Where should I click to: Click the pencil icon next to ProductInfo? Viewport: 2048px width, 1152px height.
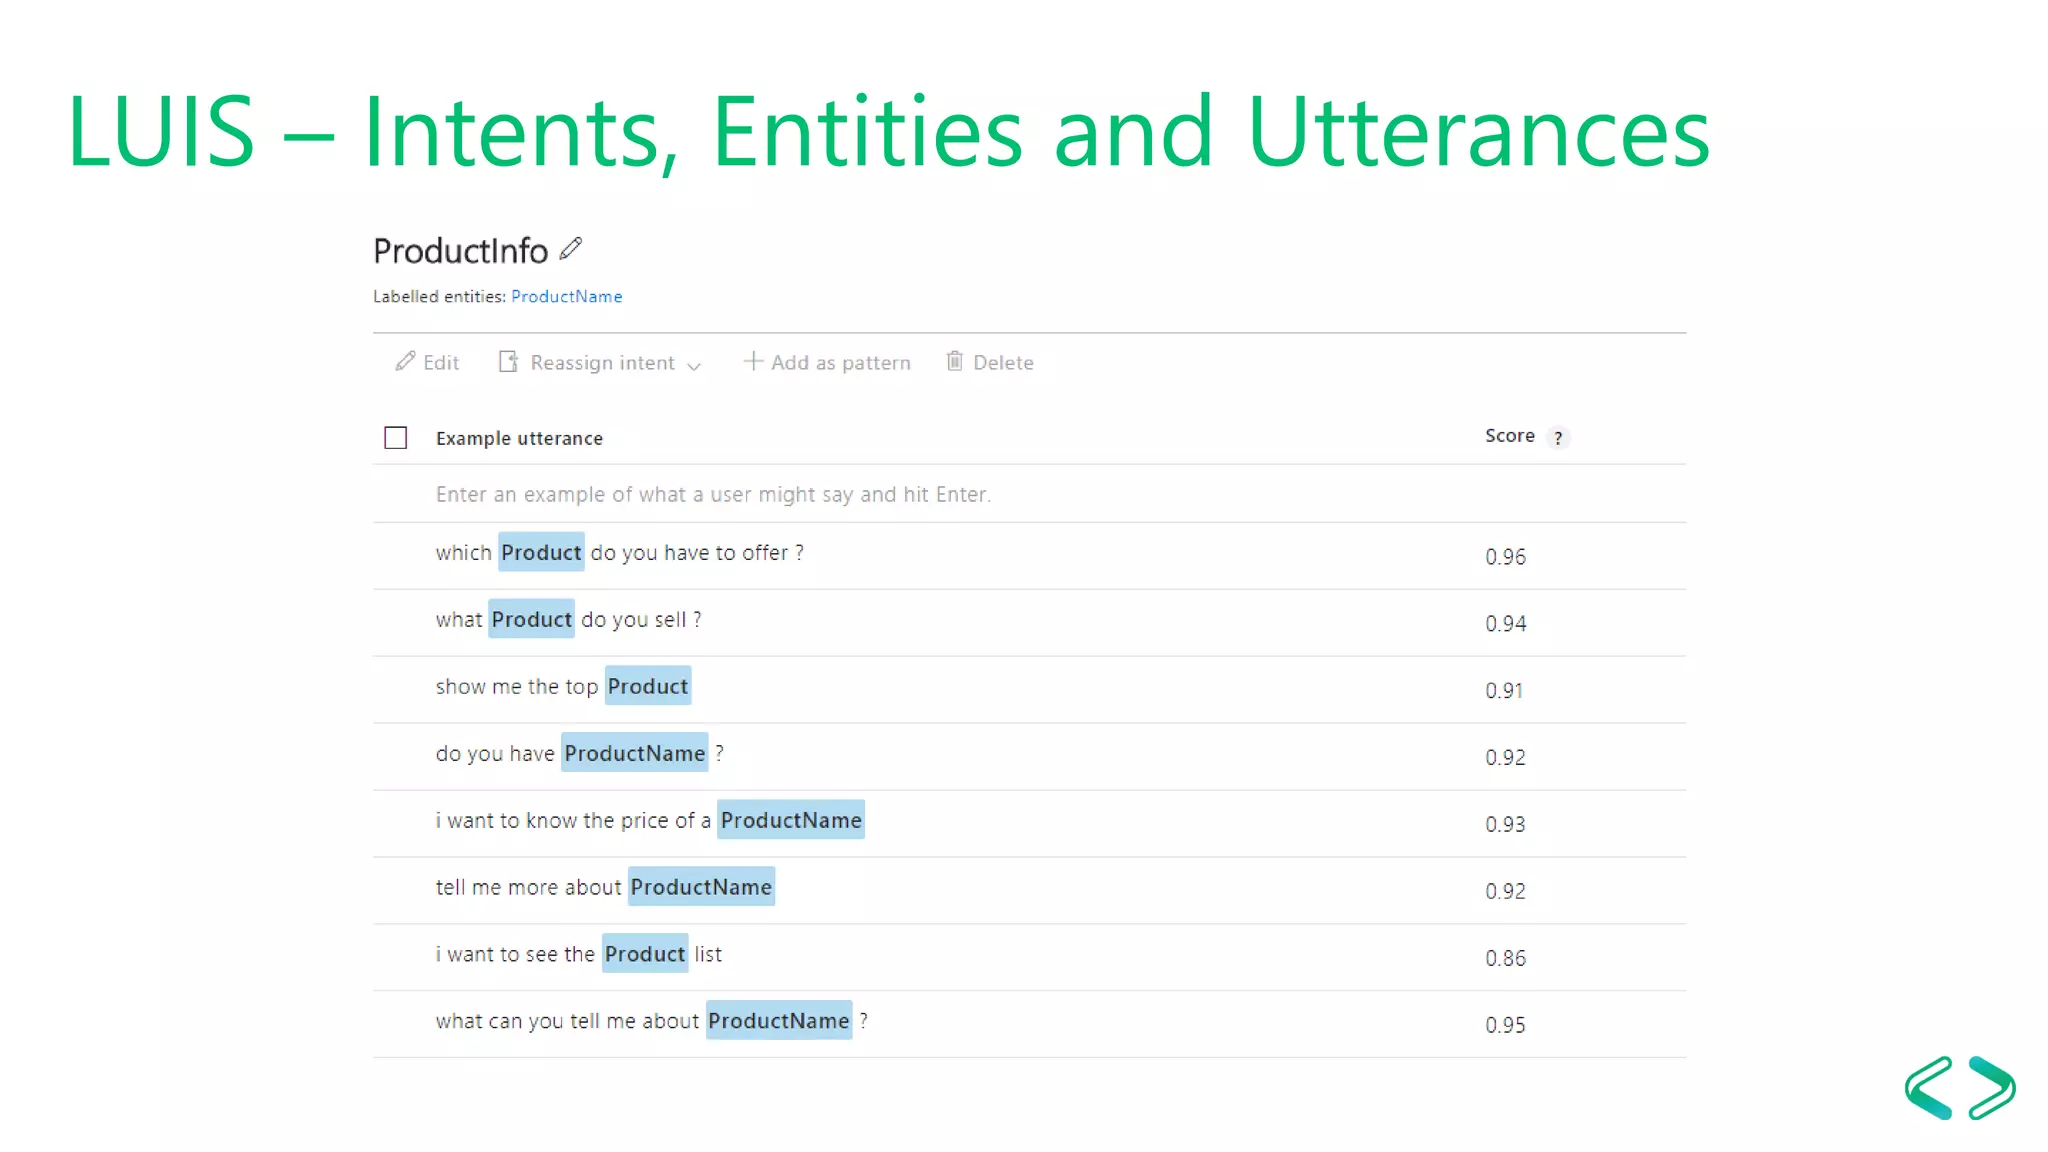(x=571, y=248)
